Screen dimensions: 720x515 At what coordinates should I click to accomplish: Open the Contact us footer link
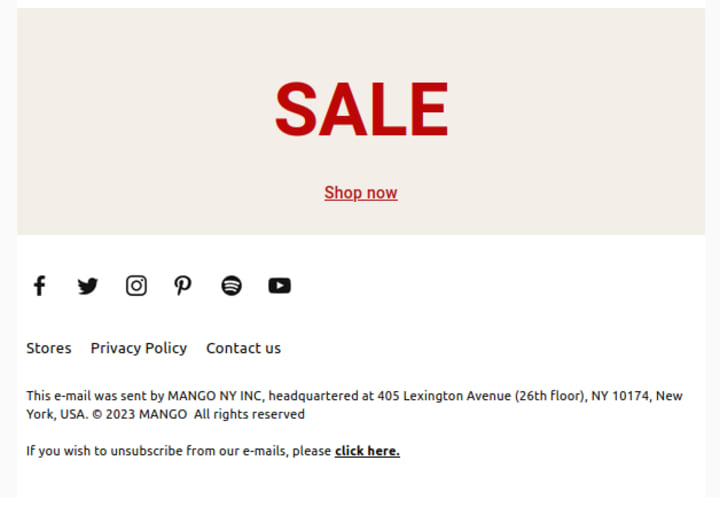tap(243, 348)
